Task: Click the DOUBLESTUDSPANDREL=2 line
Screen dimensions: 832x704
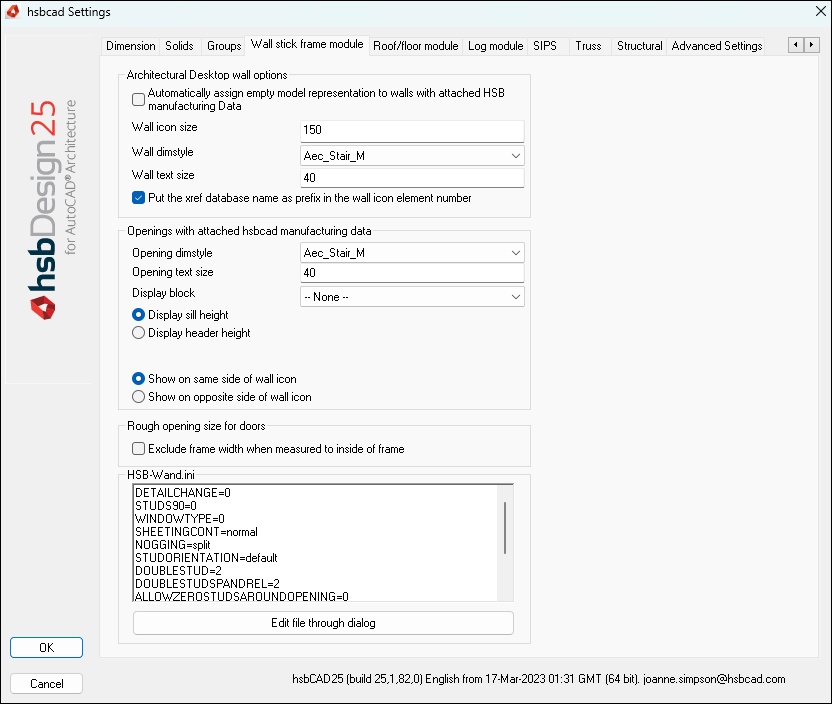Action: 207,584
